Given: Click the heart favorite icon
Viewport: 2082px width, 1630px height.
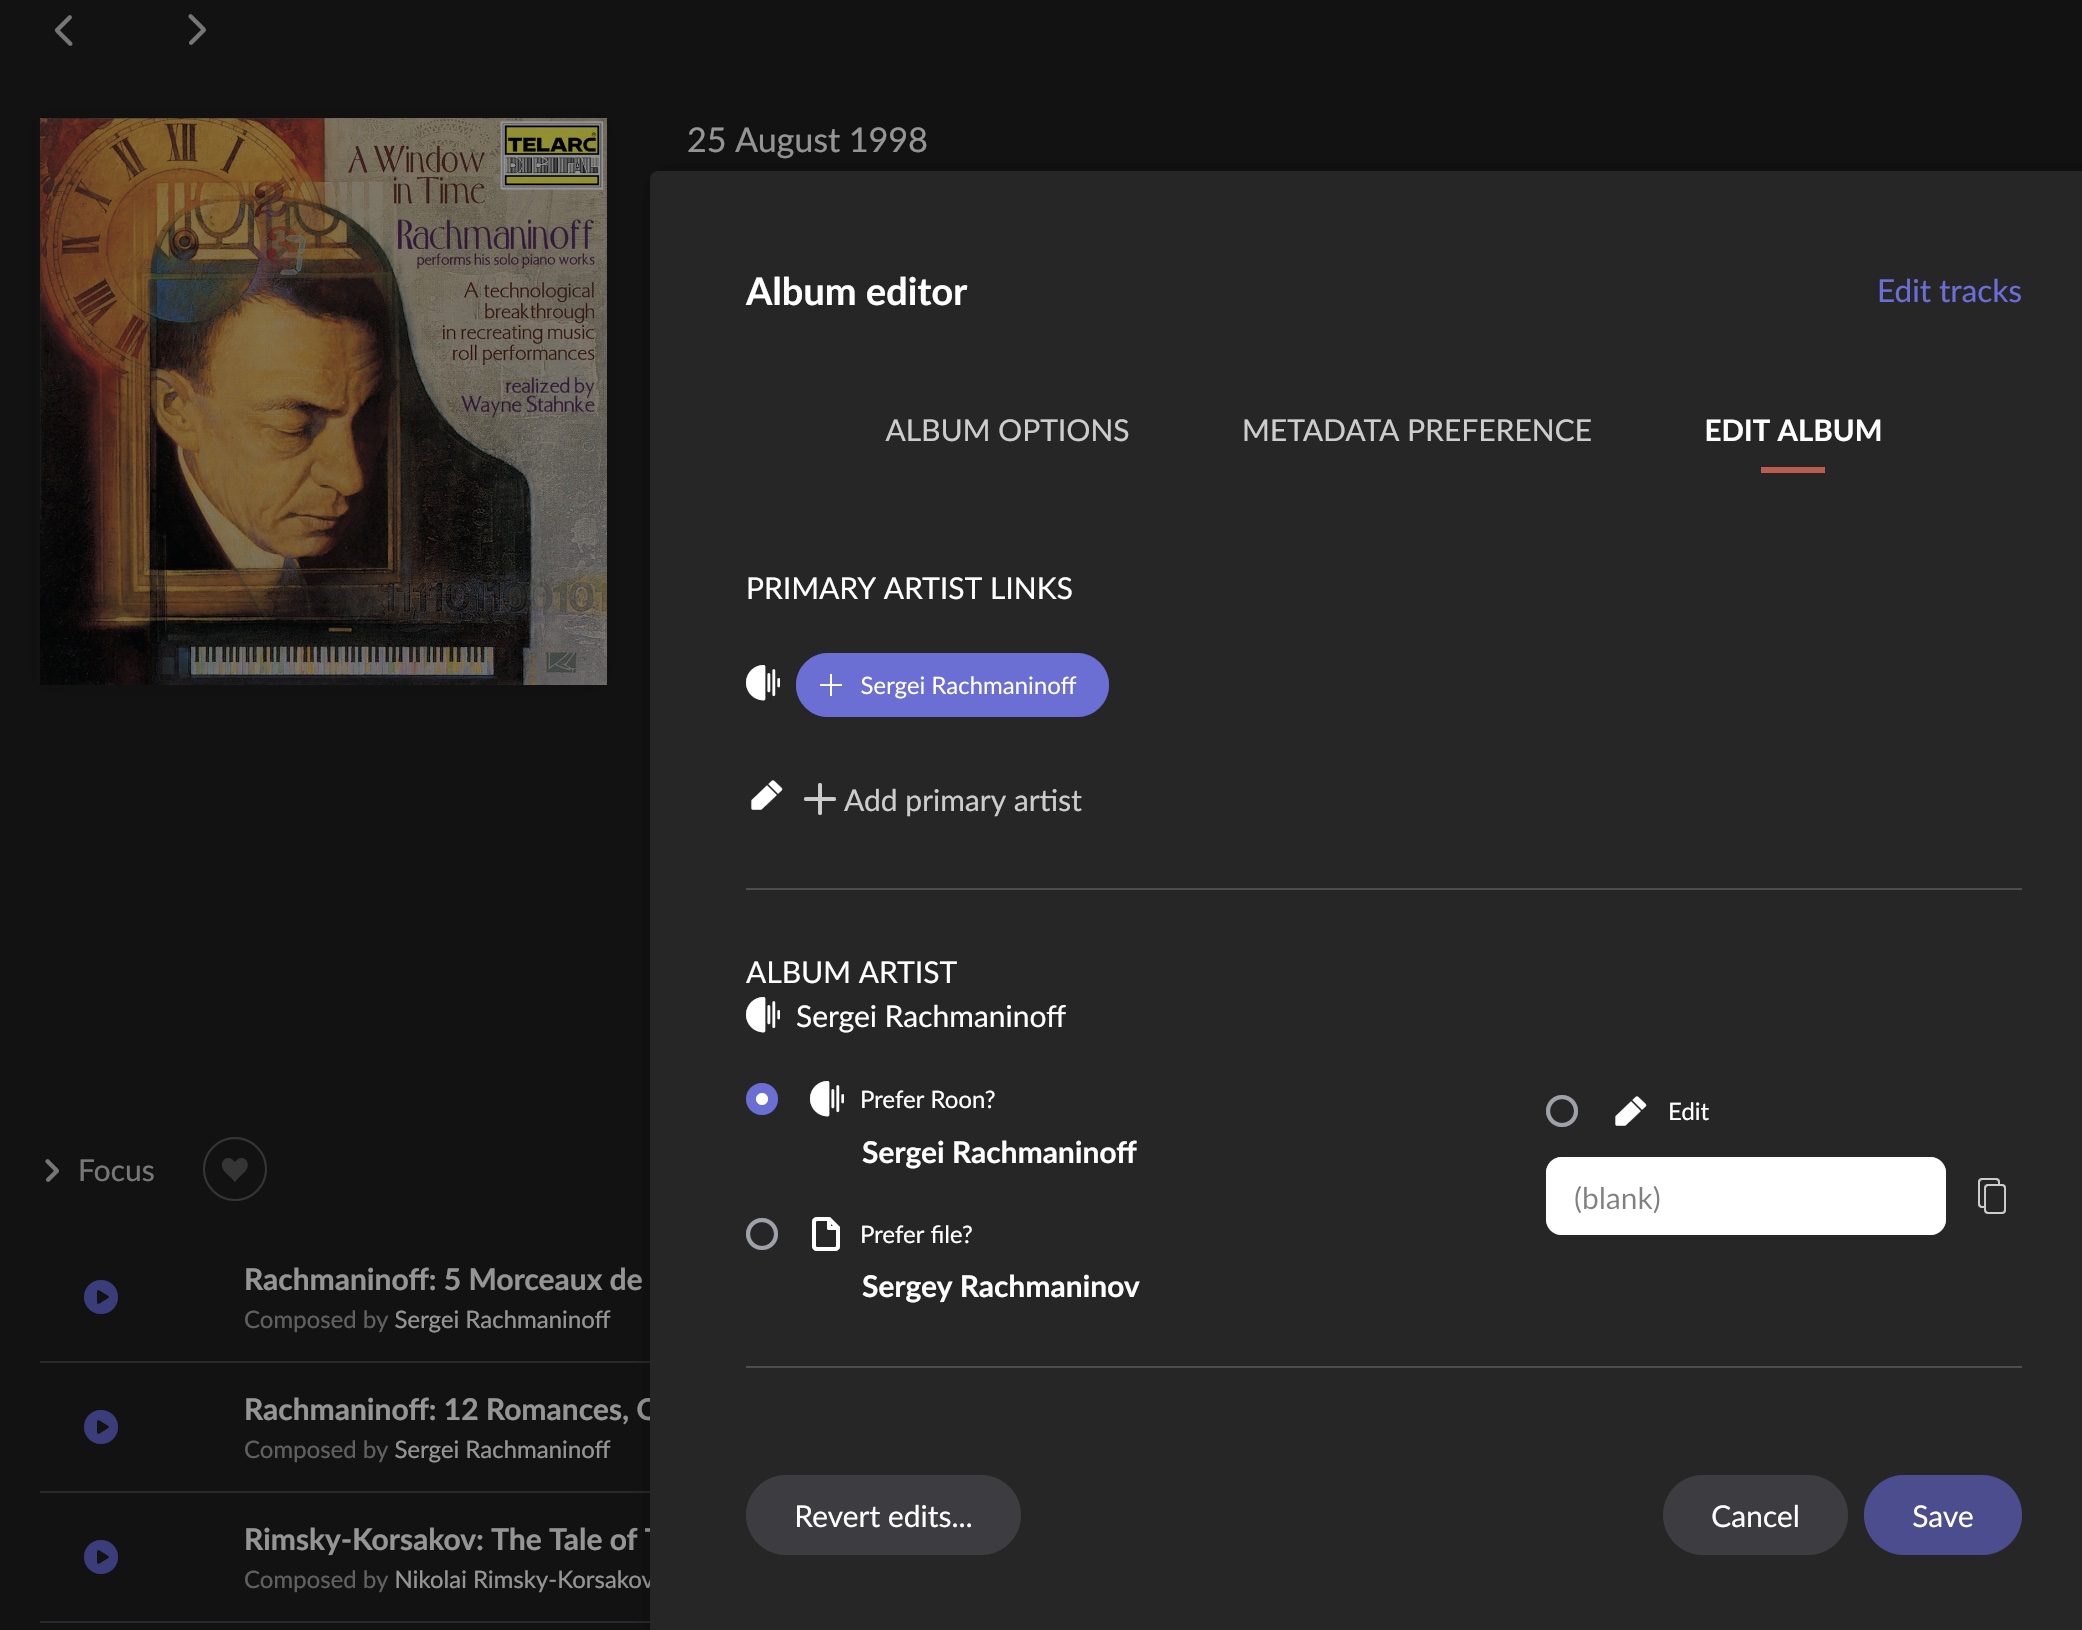Looking at the screenshot, I should (x=235, y=1169).
